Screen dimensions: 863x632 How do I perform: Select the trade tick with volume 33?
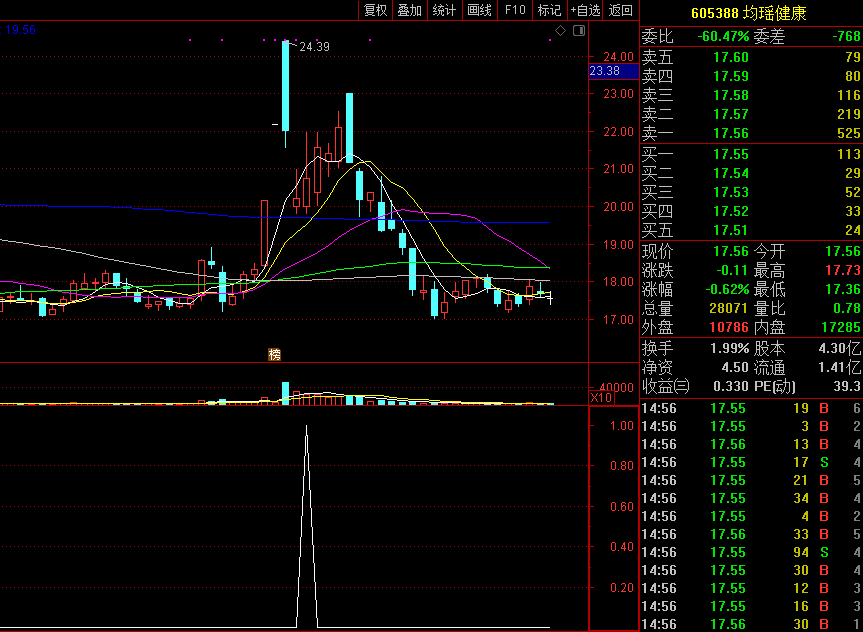pyautogui.click(x=751, y=535)
